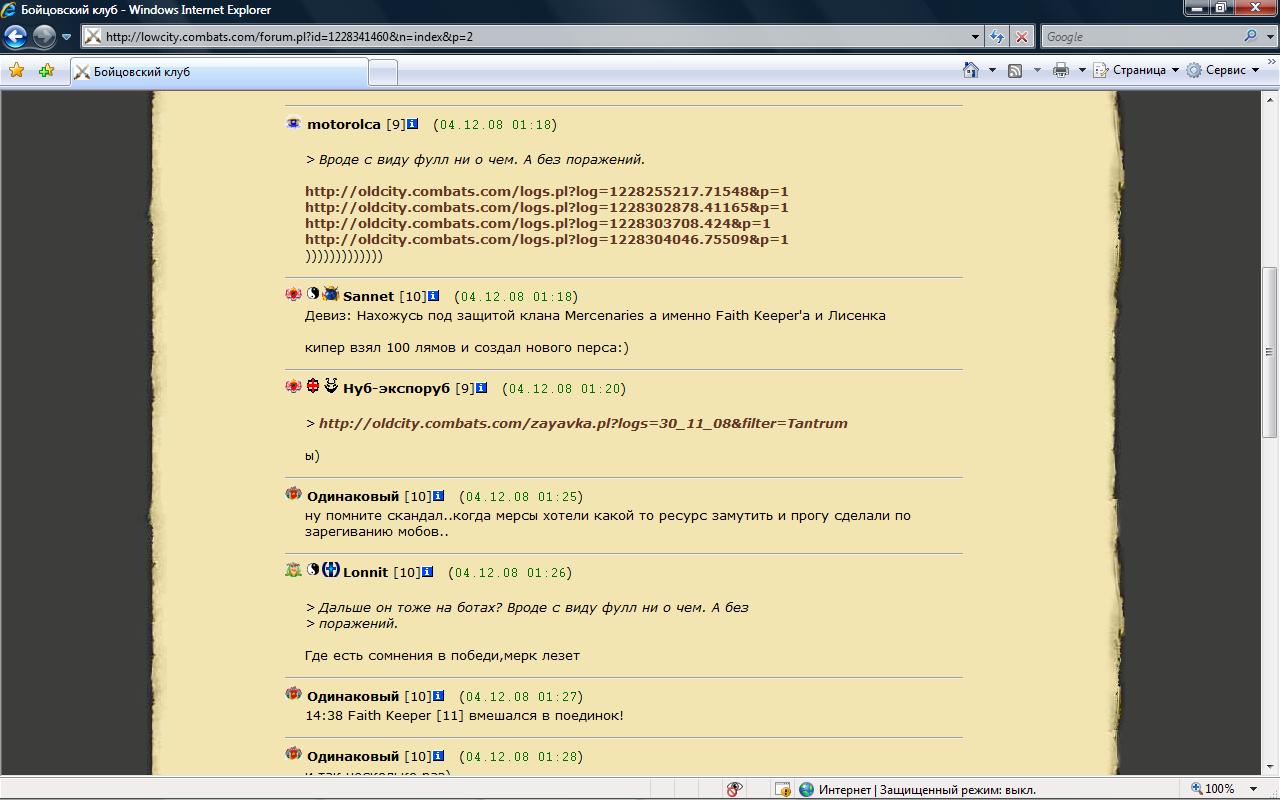Viewport: 1280px width, 800px height.
Task: Click yin-yang icon beside Sannet
Action: (313, 294)
